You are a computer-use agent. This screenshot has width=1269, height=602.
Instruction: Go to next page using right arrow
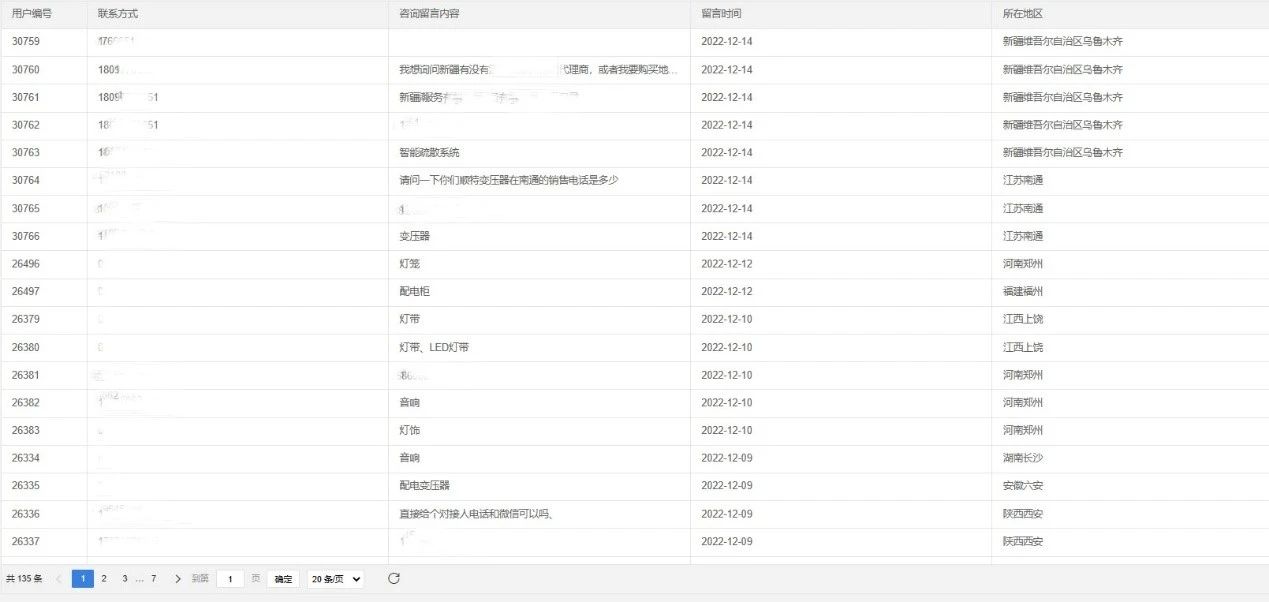click(x=178, y=578)
